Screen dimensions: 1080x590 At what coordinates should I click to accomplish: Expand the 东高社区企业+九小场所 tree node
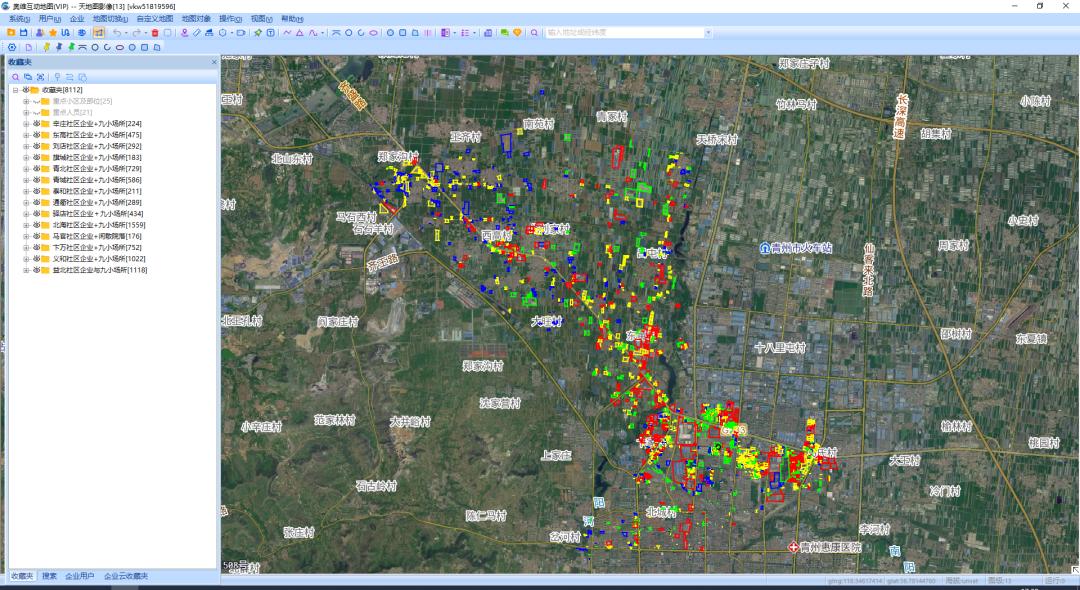click(x=26, y=135)
